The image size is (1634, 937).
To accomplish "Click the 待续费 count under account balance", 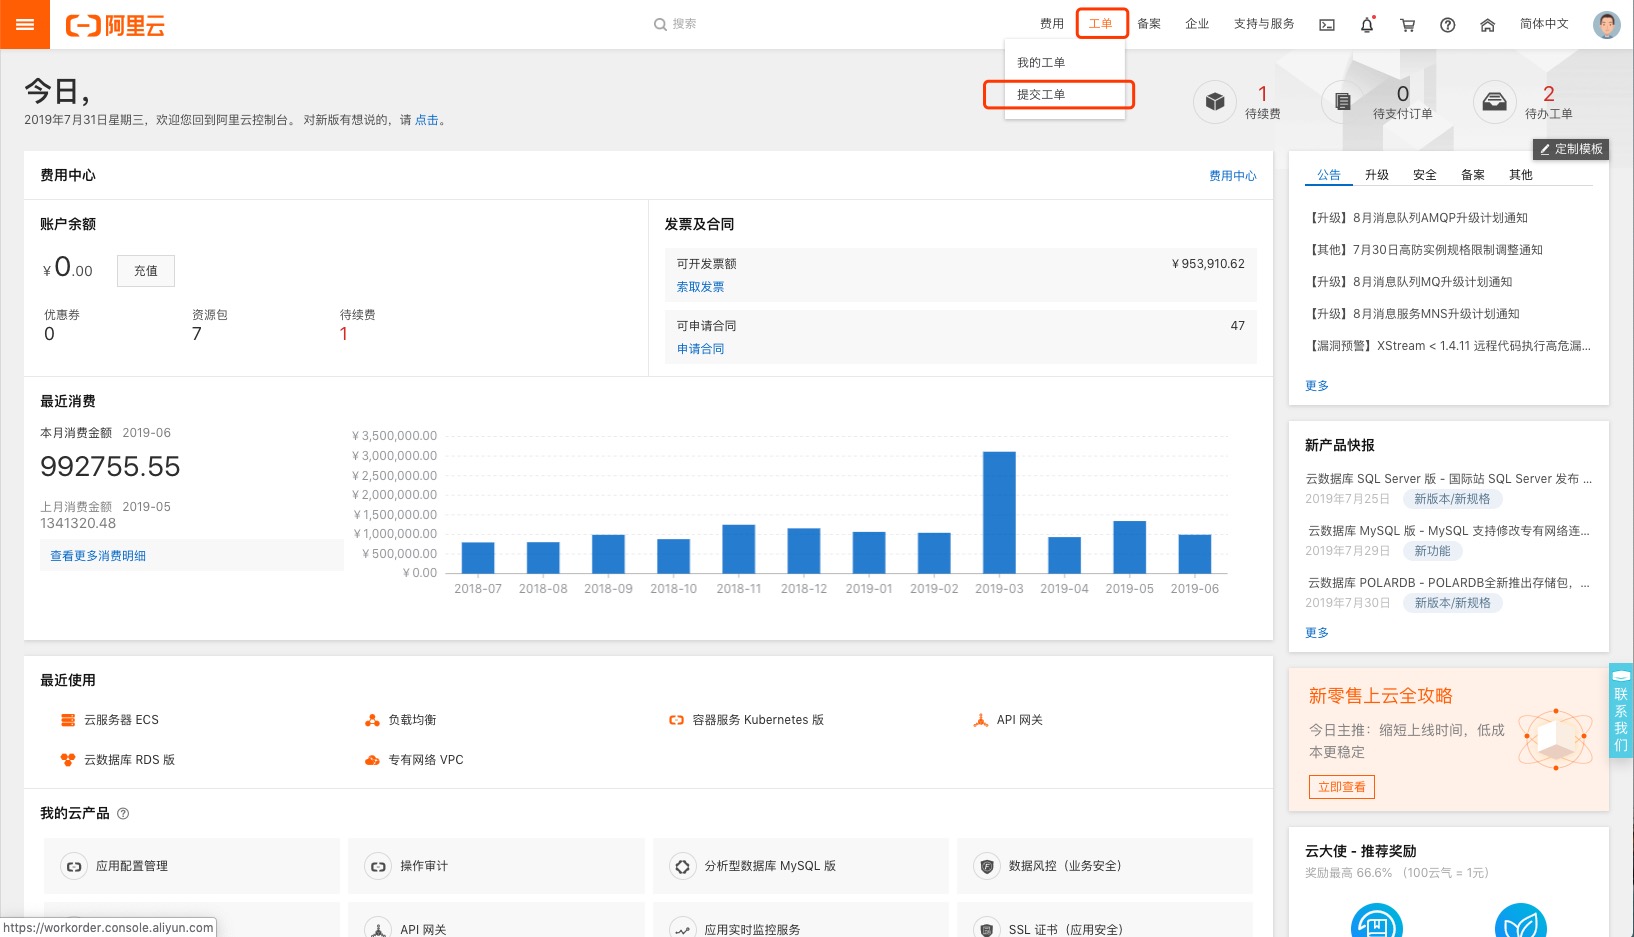I will (343, 334).
